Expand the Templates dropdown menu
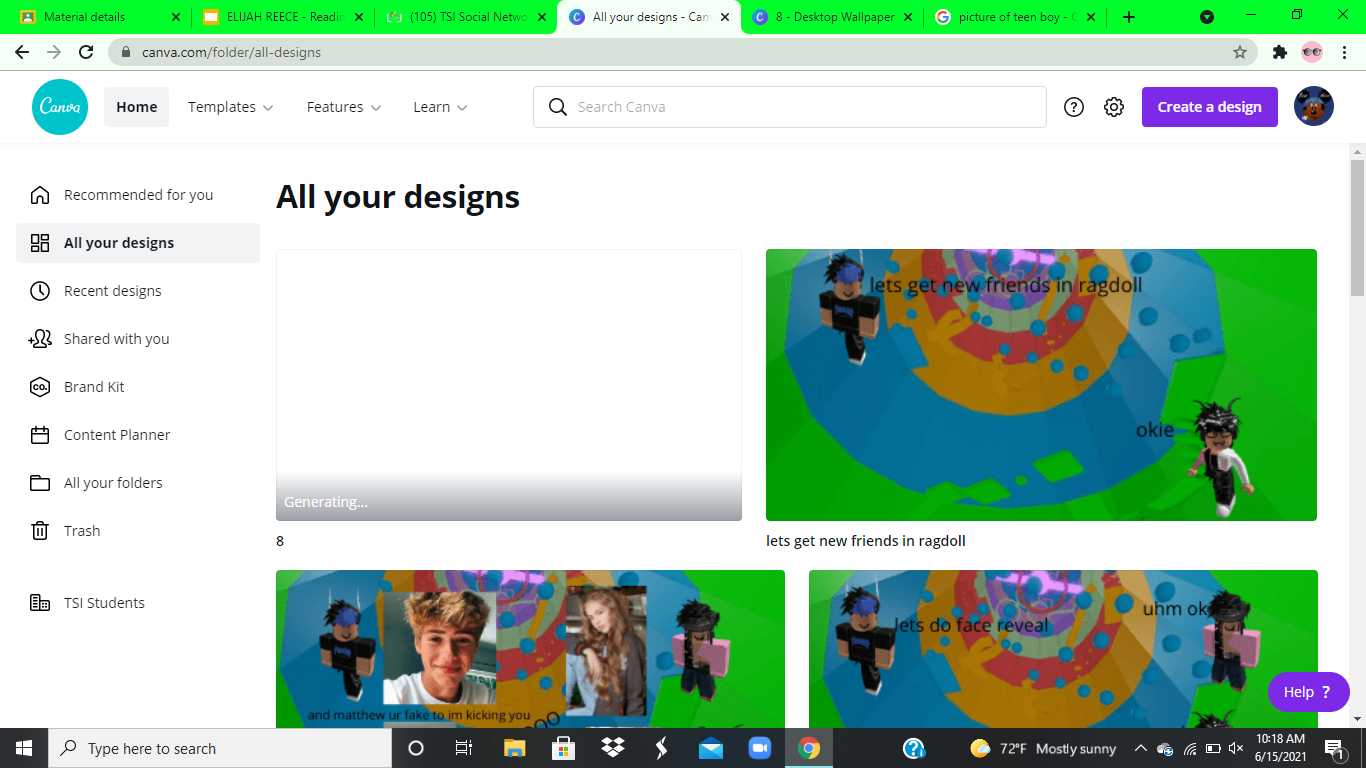The width and height of the screenshot is (1366, 768). point(230,107)
